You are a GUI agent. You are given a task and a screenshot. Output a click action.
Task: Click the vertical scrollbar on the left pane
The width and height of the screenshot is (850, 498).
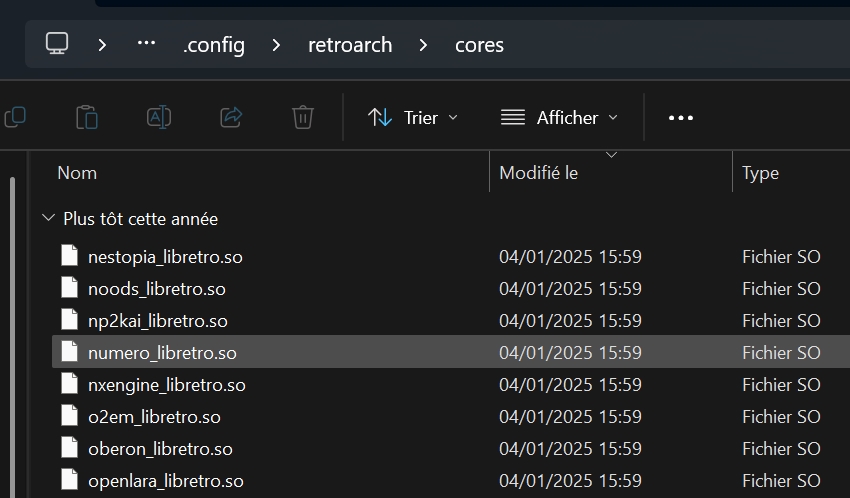12,336
